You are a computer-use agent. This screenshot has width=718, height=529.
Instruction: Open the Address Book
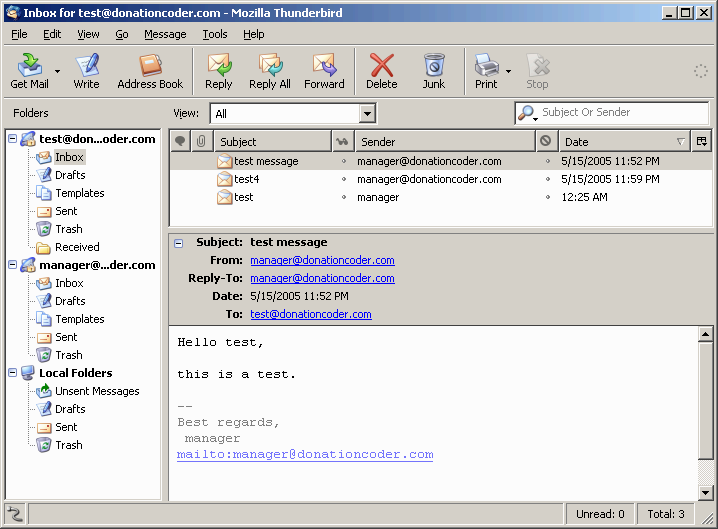[x=150, y=71]
